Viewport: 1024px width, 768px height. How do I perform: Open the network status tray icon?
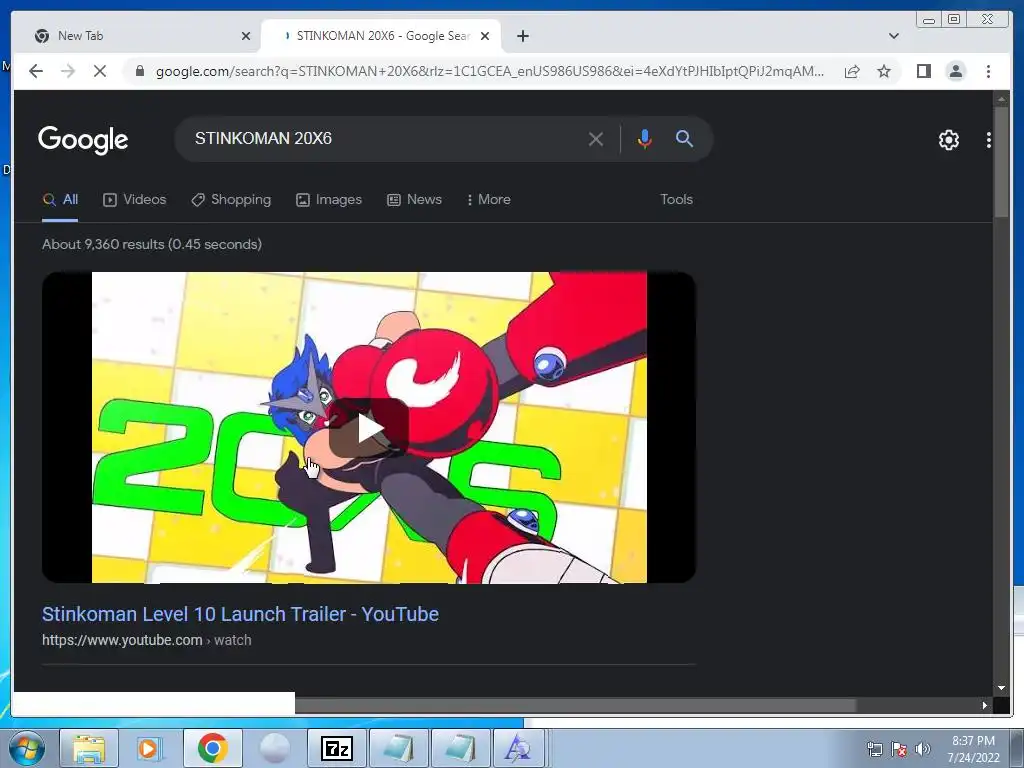(x=874, y=749)
